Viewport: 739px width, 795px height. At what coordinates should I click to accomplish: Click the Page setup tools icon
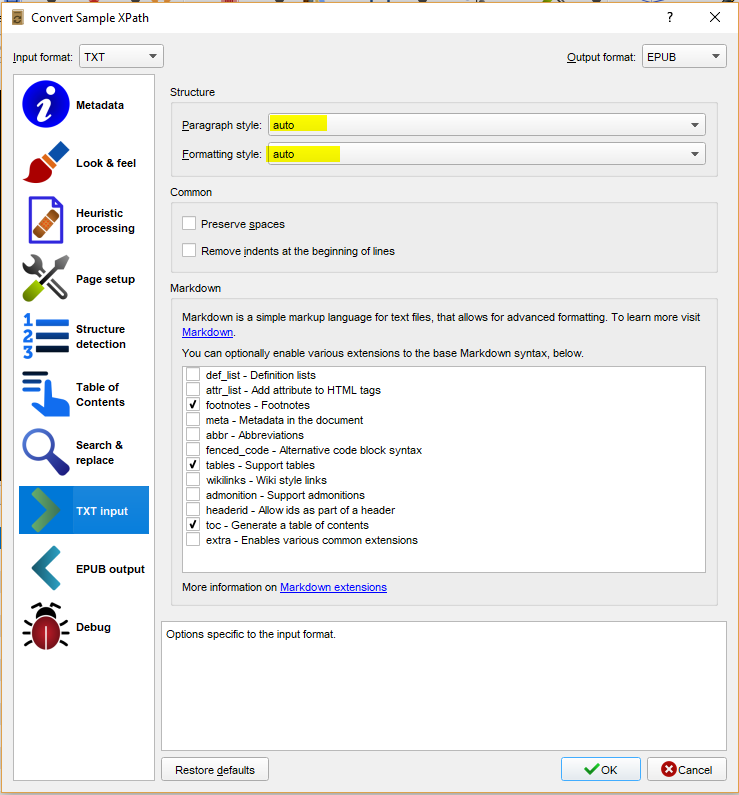click(x=46, y=278)
